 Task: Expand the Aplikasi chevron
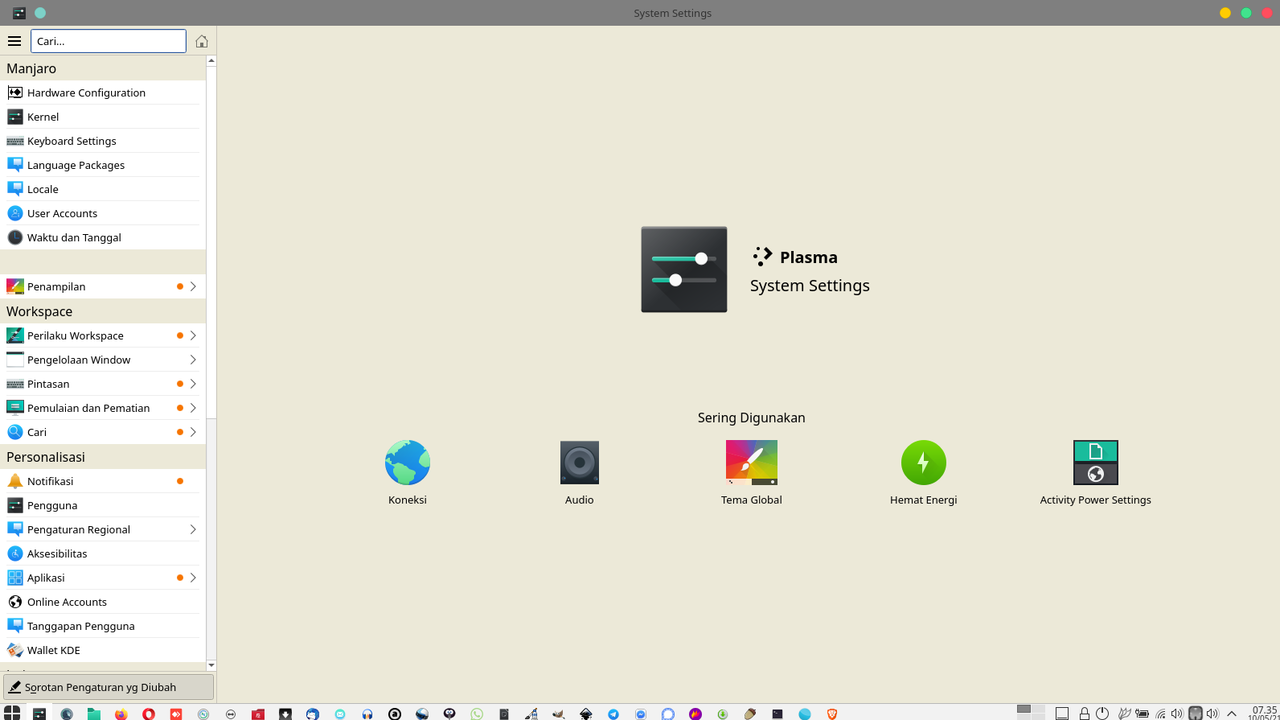point(193,578)
